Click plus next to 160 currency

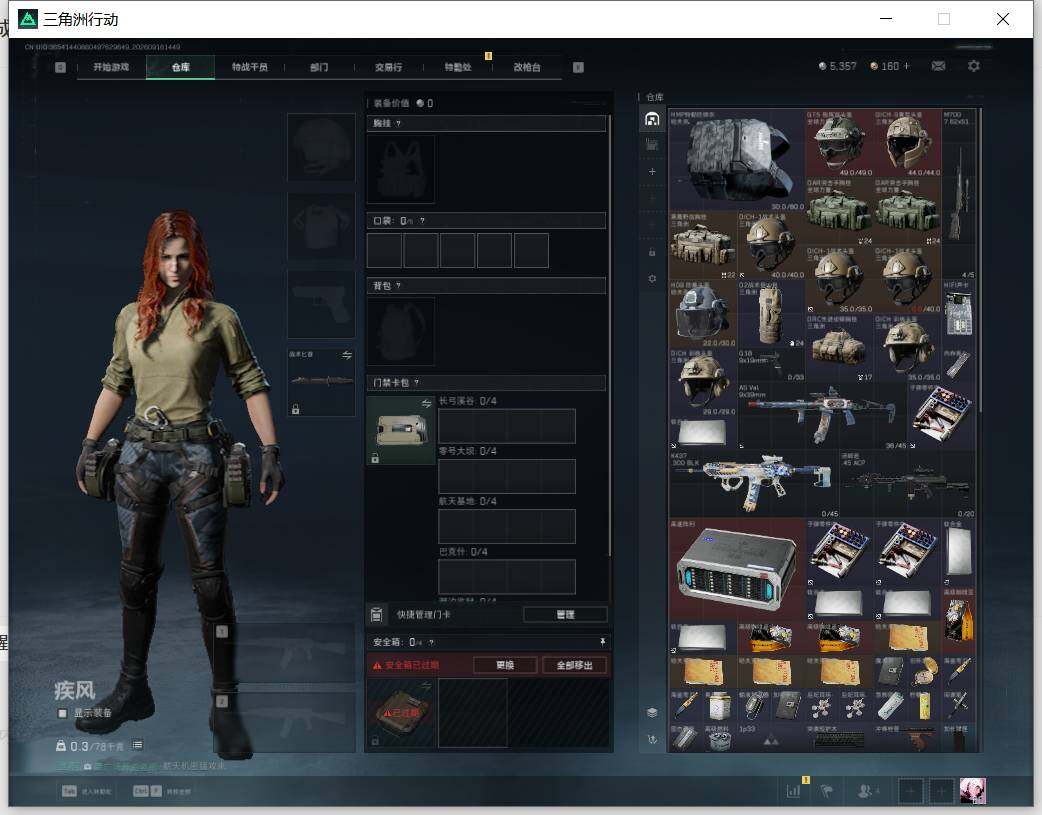(x=906, y=66)
